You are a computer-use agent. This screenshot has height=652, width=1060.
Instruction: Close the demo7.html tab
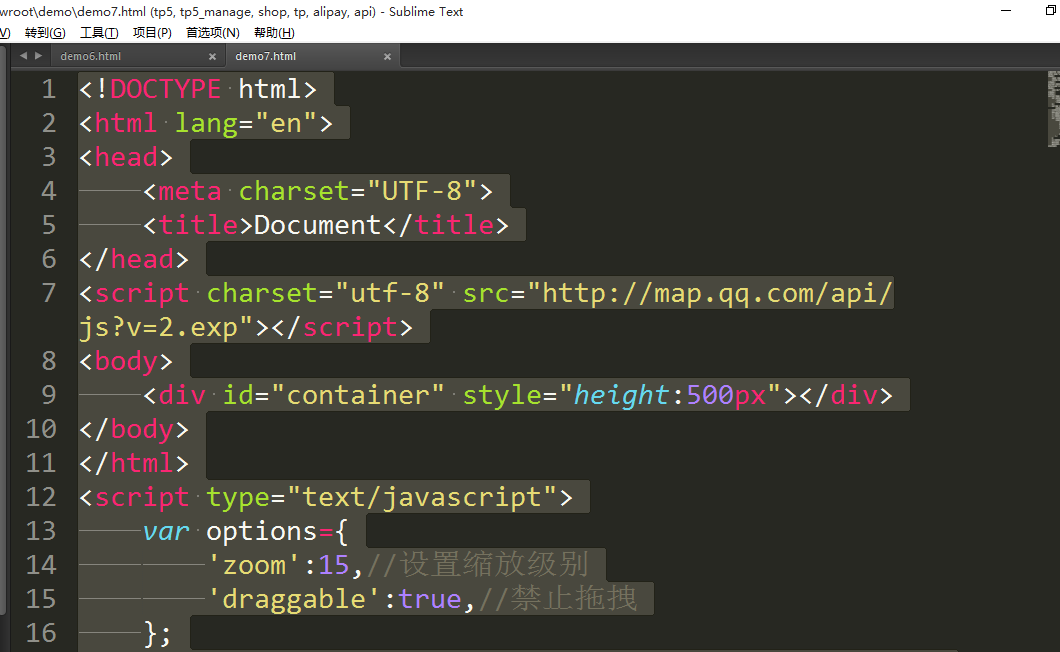pos(388,57)
